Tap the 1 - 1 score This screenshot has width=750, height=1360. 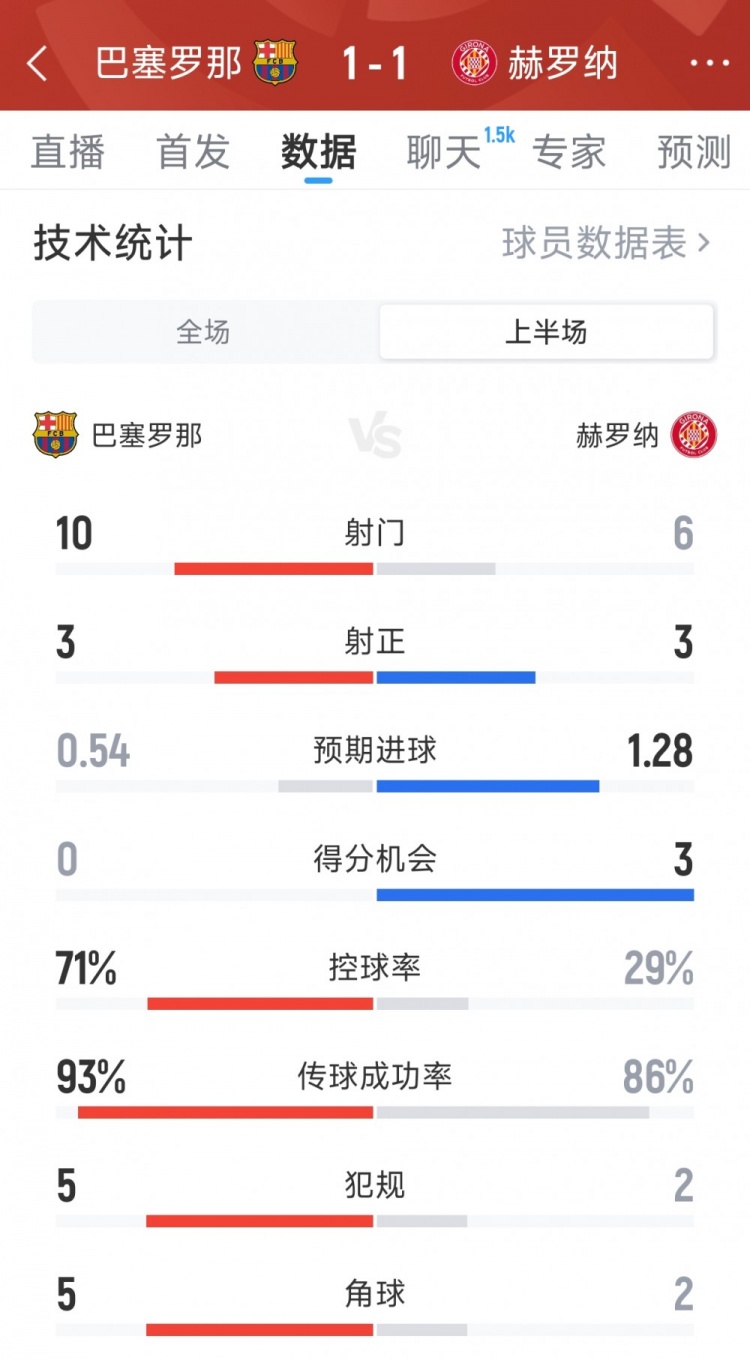[x=374, y=63]
